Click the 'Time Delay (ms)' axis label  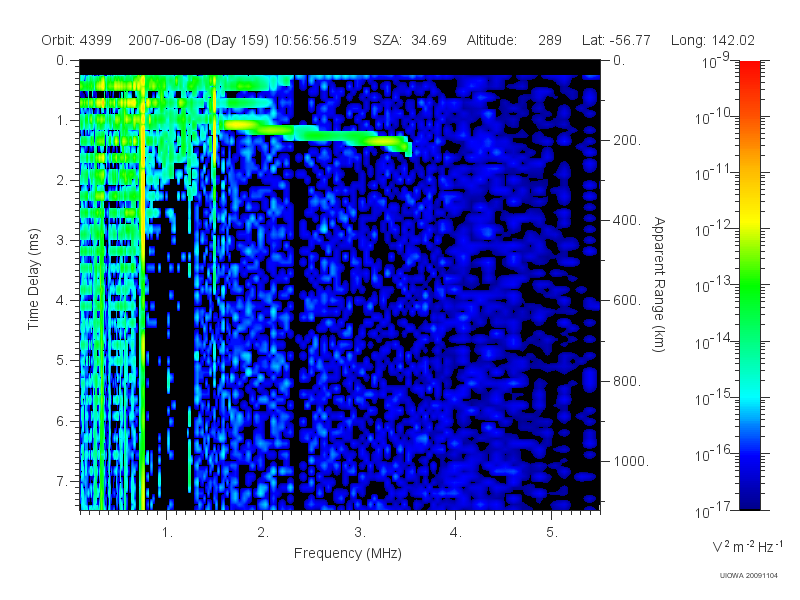coord(33,279)
